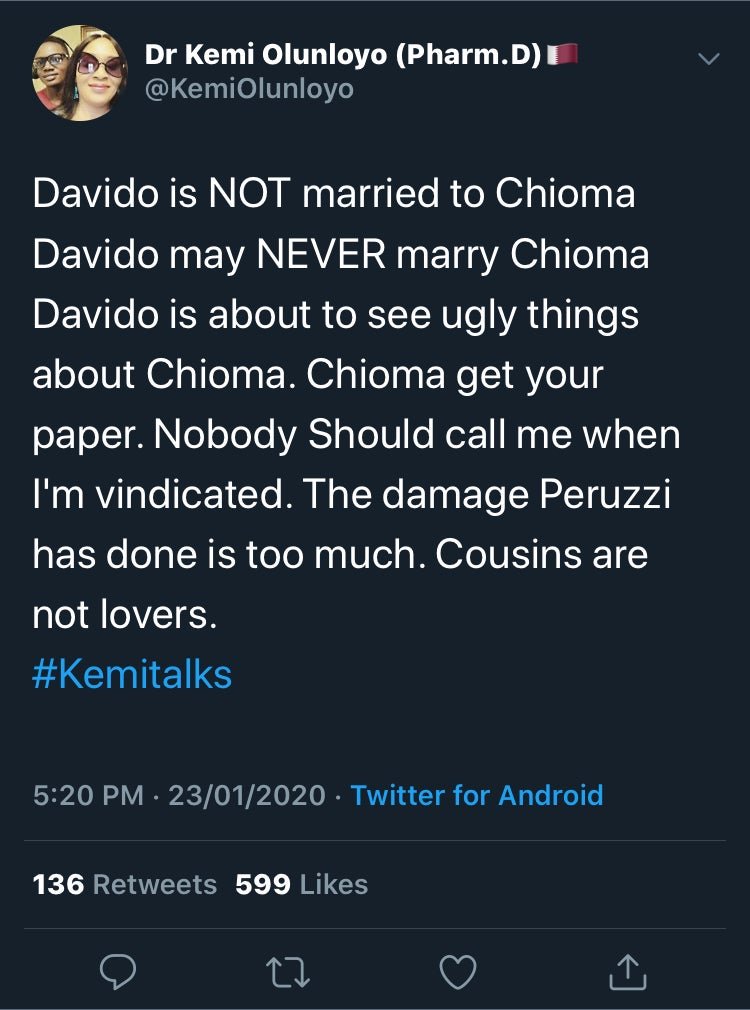Image resolution: width=750 pixels, height=1010 pixels.
Task: Click the first line about Davido NOT married
Action: pos(333,194)
